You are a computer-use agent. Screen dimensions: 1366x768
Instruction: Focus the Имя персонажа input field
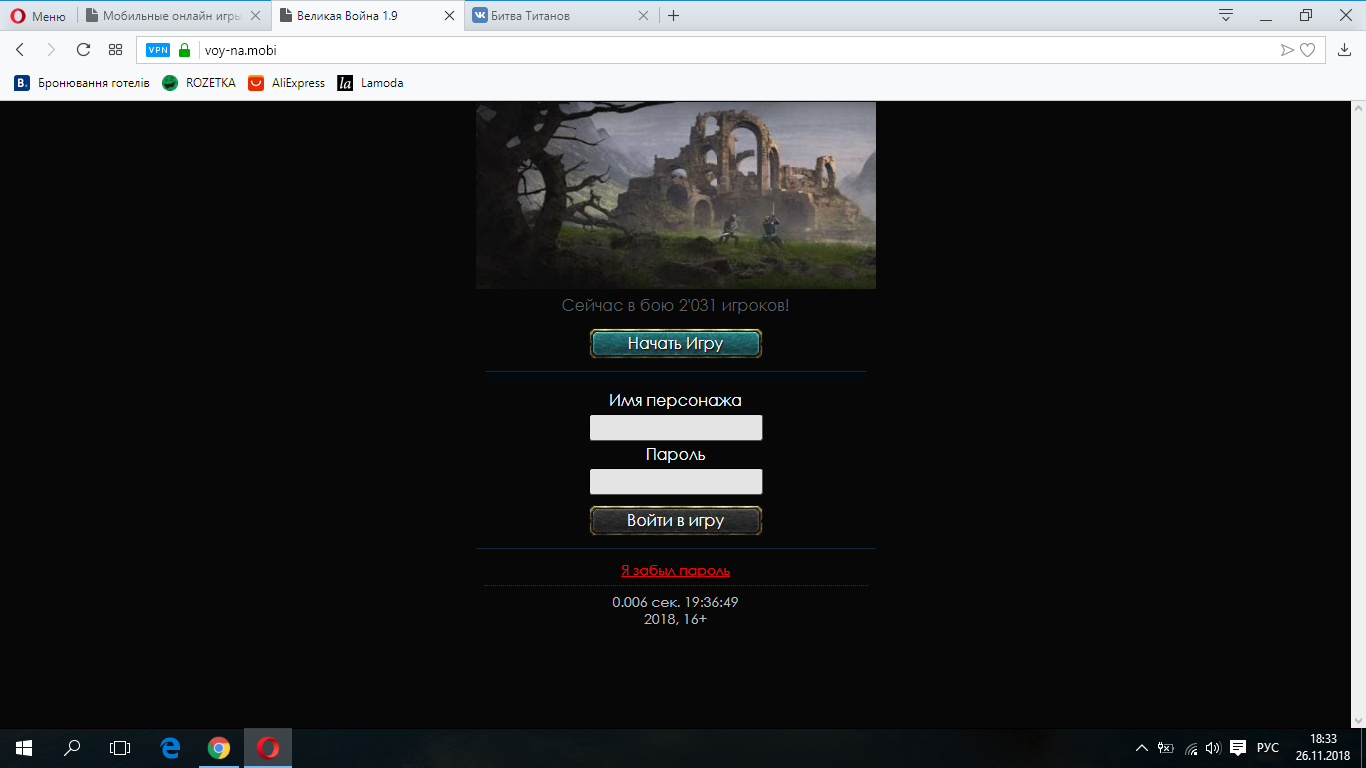coord(675,428)
